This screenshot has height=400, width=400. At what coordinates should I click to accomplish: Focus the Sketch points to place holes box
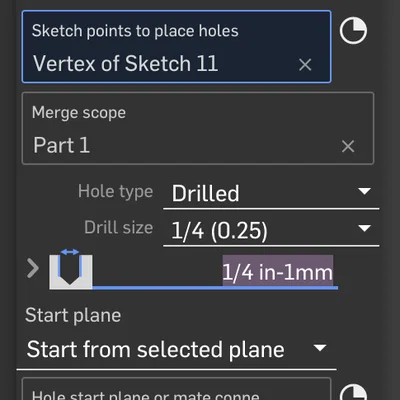pos(176,47)
